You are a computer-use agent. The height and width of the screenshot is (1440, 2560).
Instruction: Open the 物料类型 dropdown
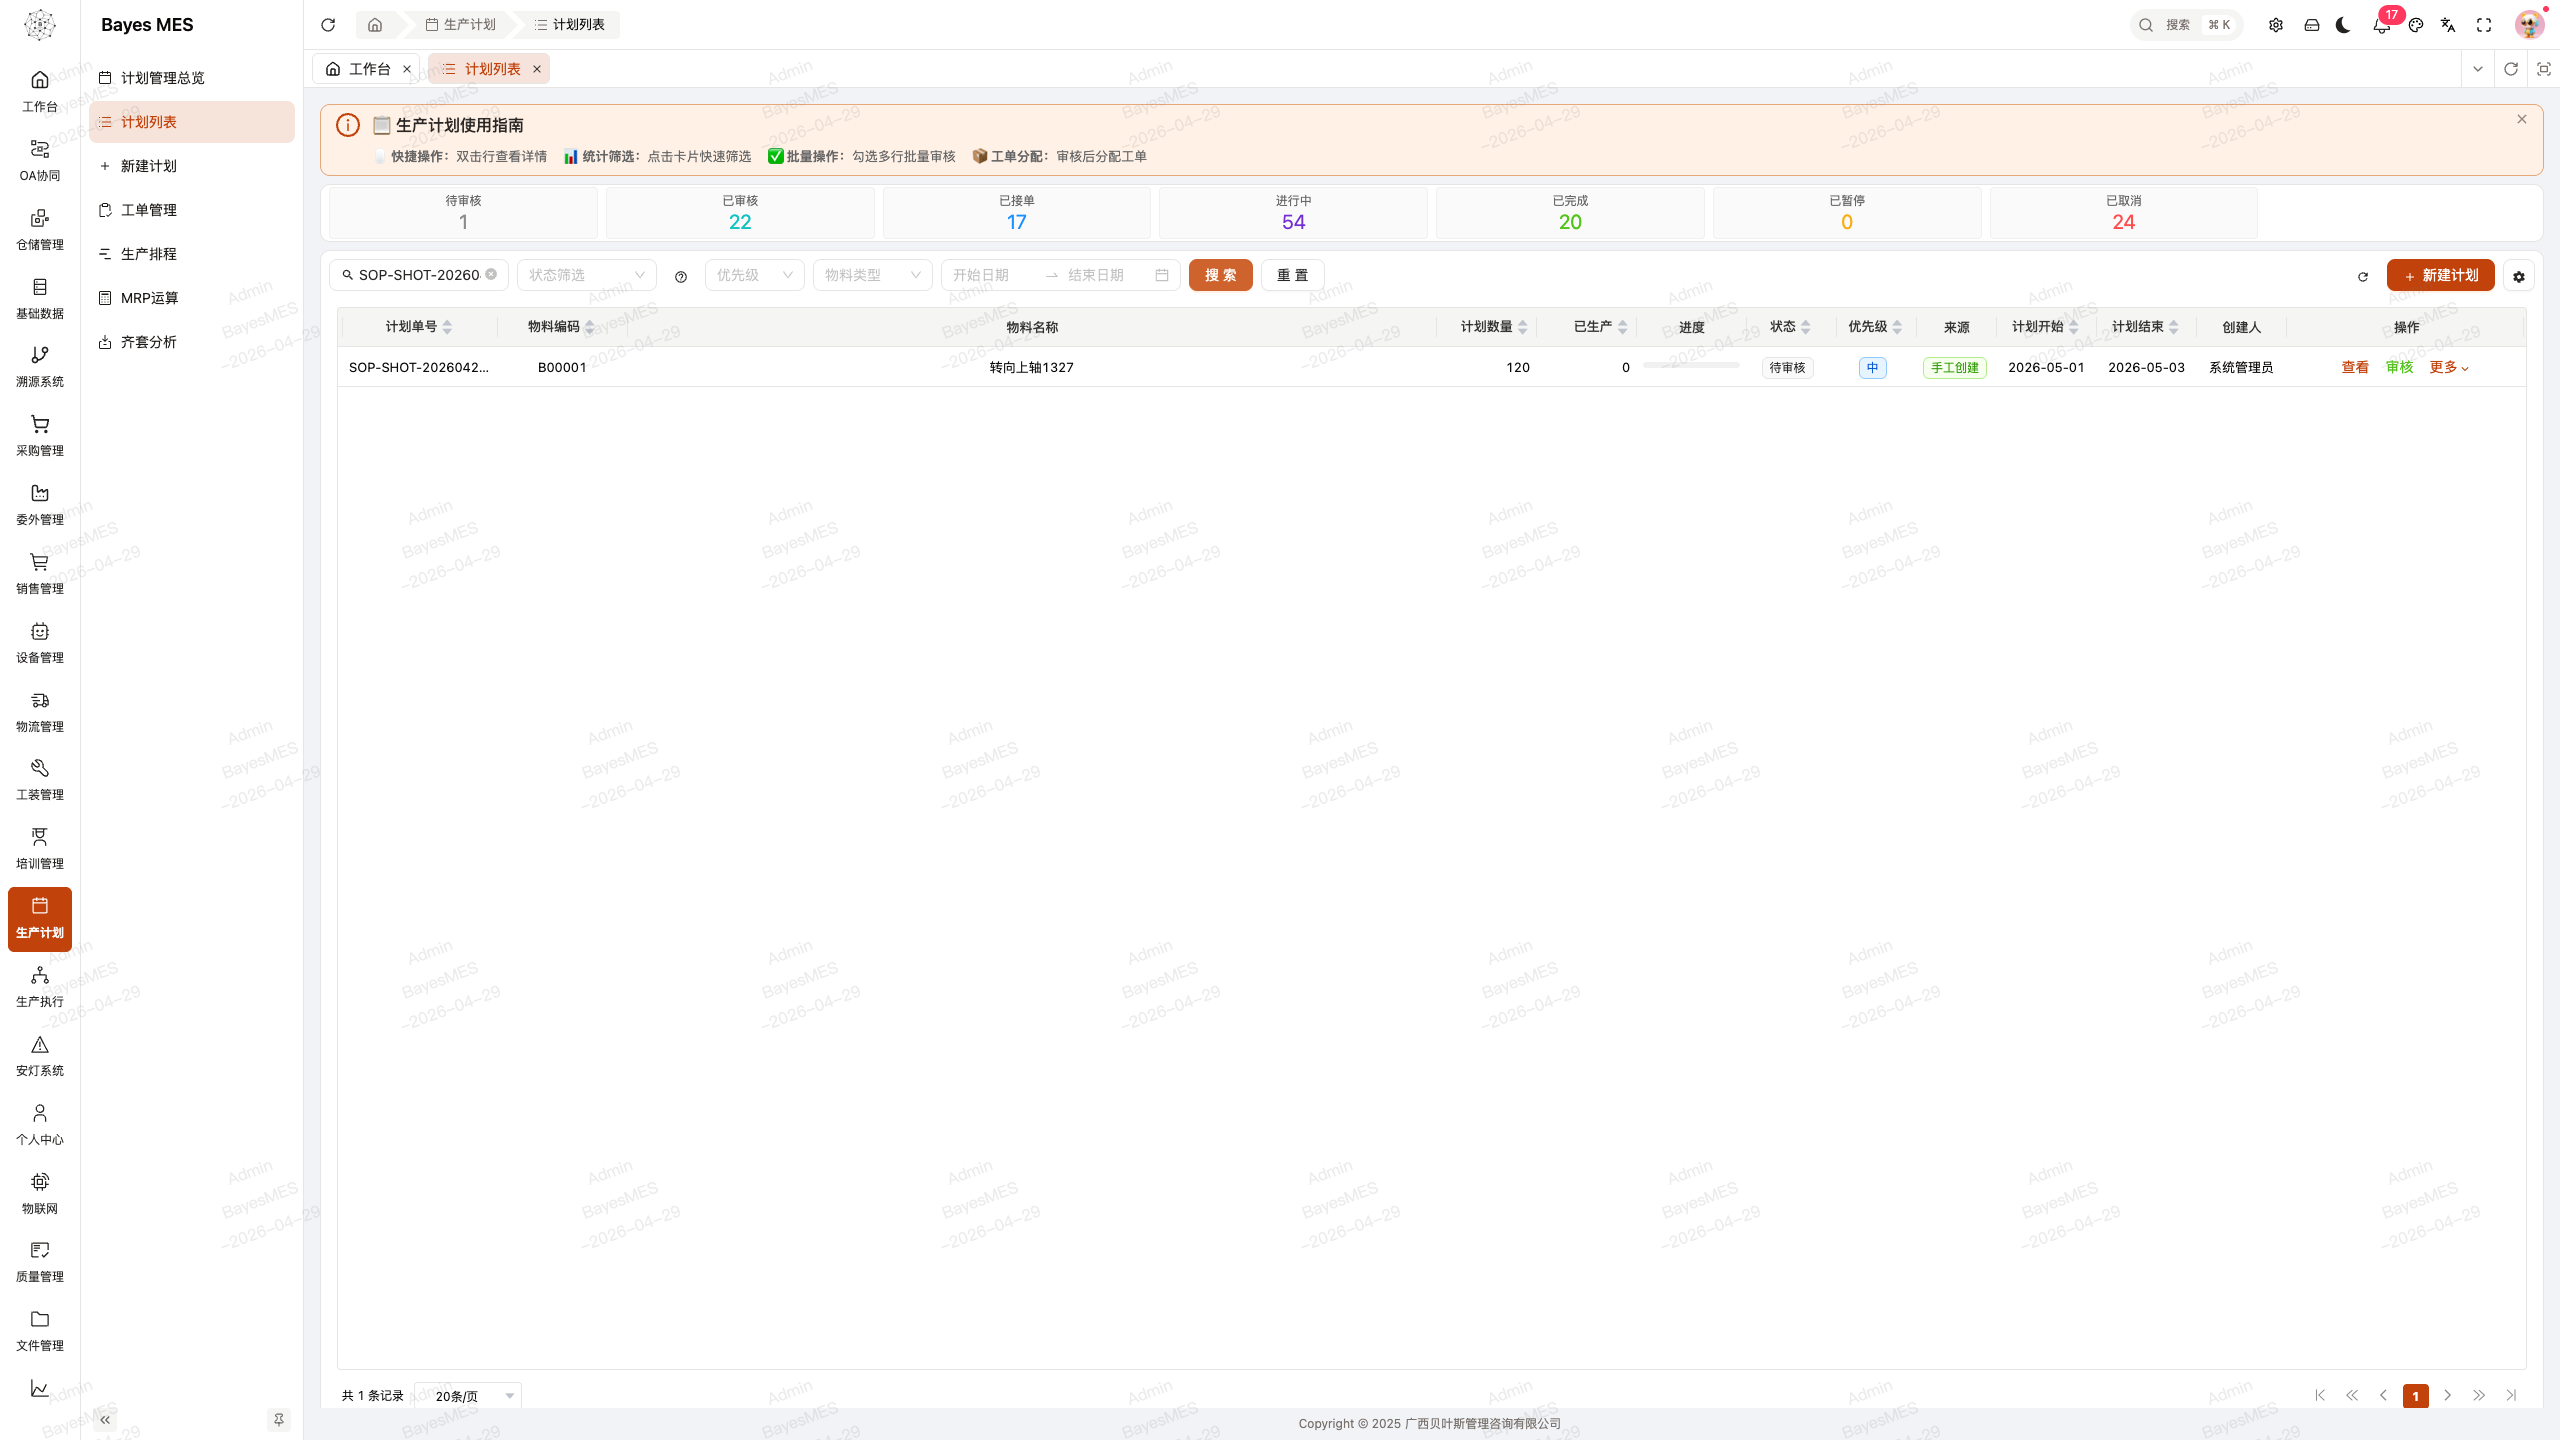coord(873,275)
